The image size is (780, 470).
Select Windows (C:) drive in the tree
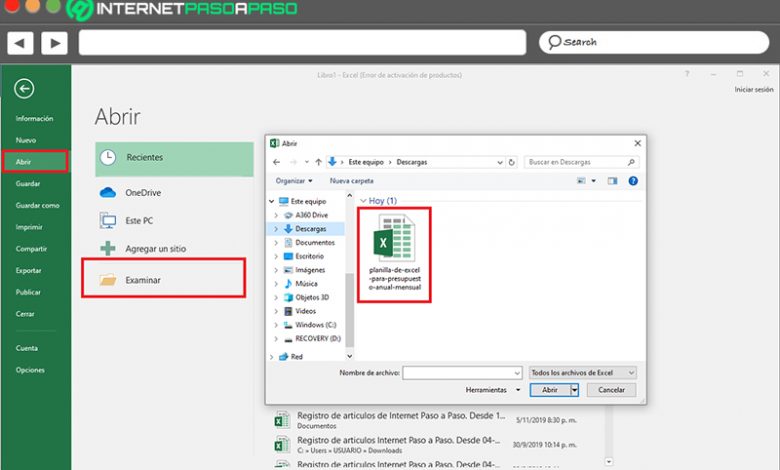point(315,325)
